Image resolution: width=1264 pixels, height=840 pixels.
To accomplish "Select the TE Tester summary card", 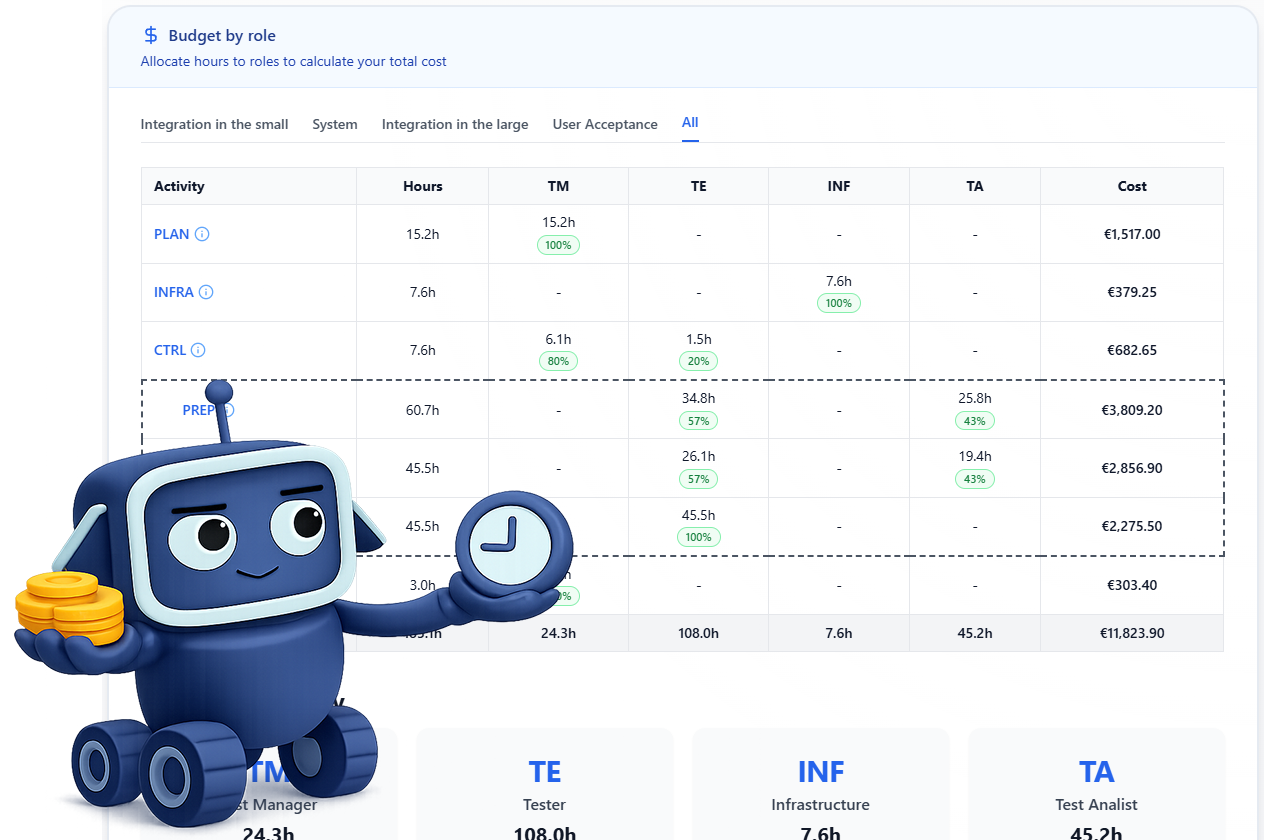I will point(545,785).
